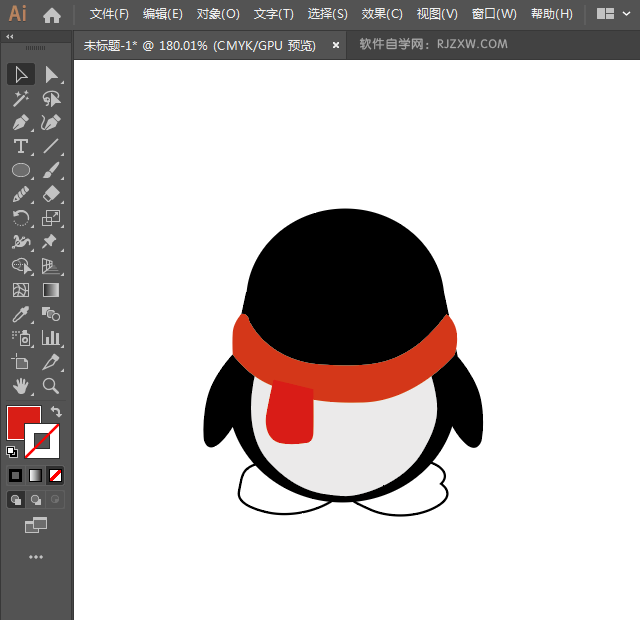The height and width of the screenshot is (620, 640).
Task: Click the Home button
Action: 52,14
